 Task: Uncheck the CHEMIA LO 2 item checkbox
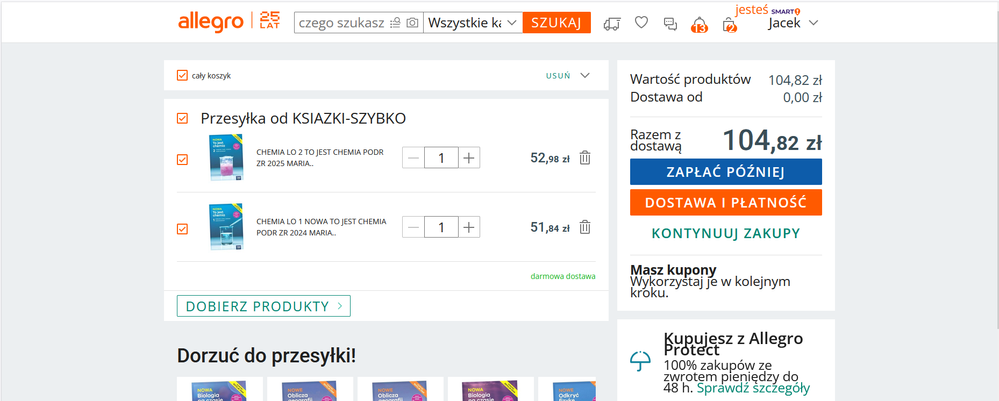(182, 159)
